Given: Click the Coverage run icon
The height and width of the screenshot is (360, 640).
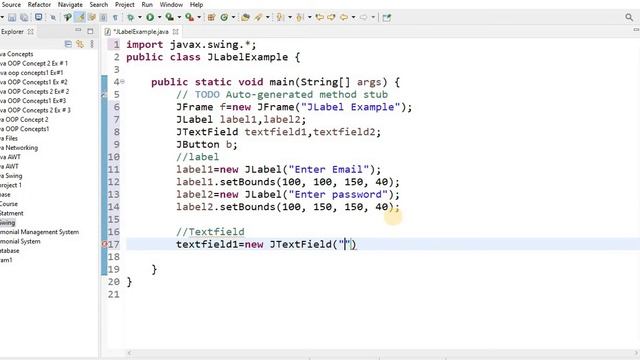Looking at the screenshot, I should coord(169,17).
